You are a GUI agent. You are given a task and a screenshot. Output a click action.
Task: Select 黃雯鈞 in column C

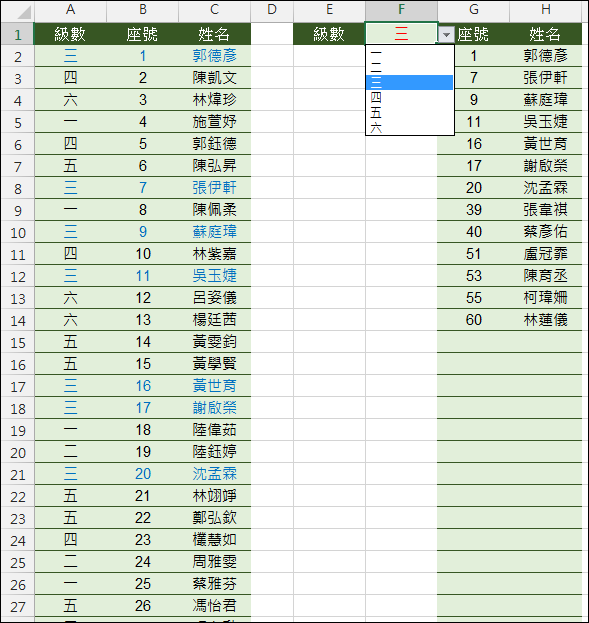[x=215, y=342]
